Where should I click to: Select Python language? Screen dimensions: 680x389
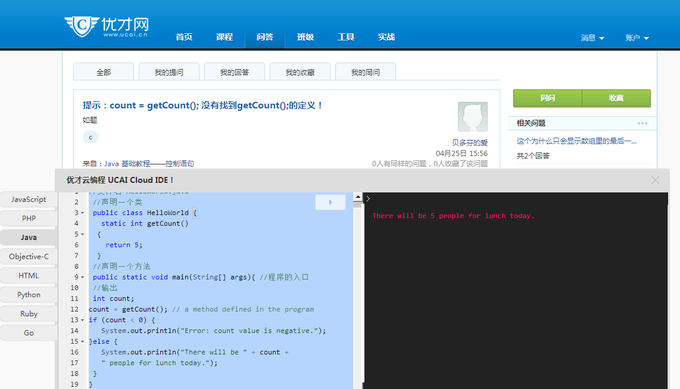click(x=29, y=295)
